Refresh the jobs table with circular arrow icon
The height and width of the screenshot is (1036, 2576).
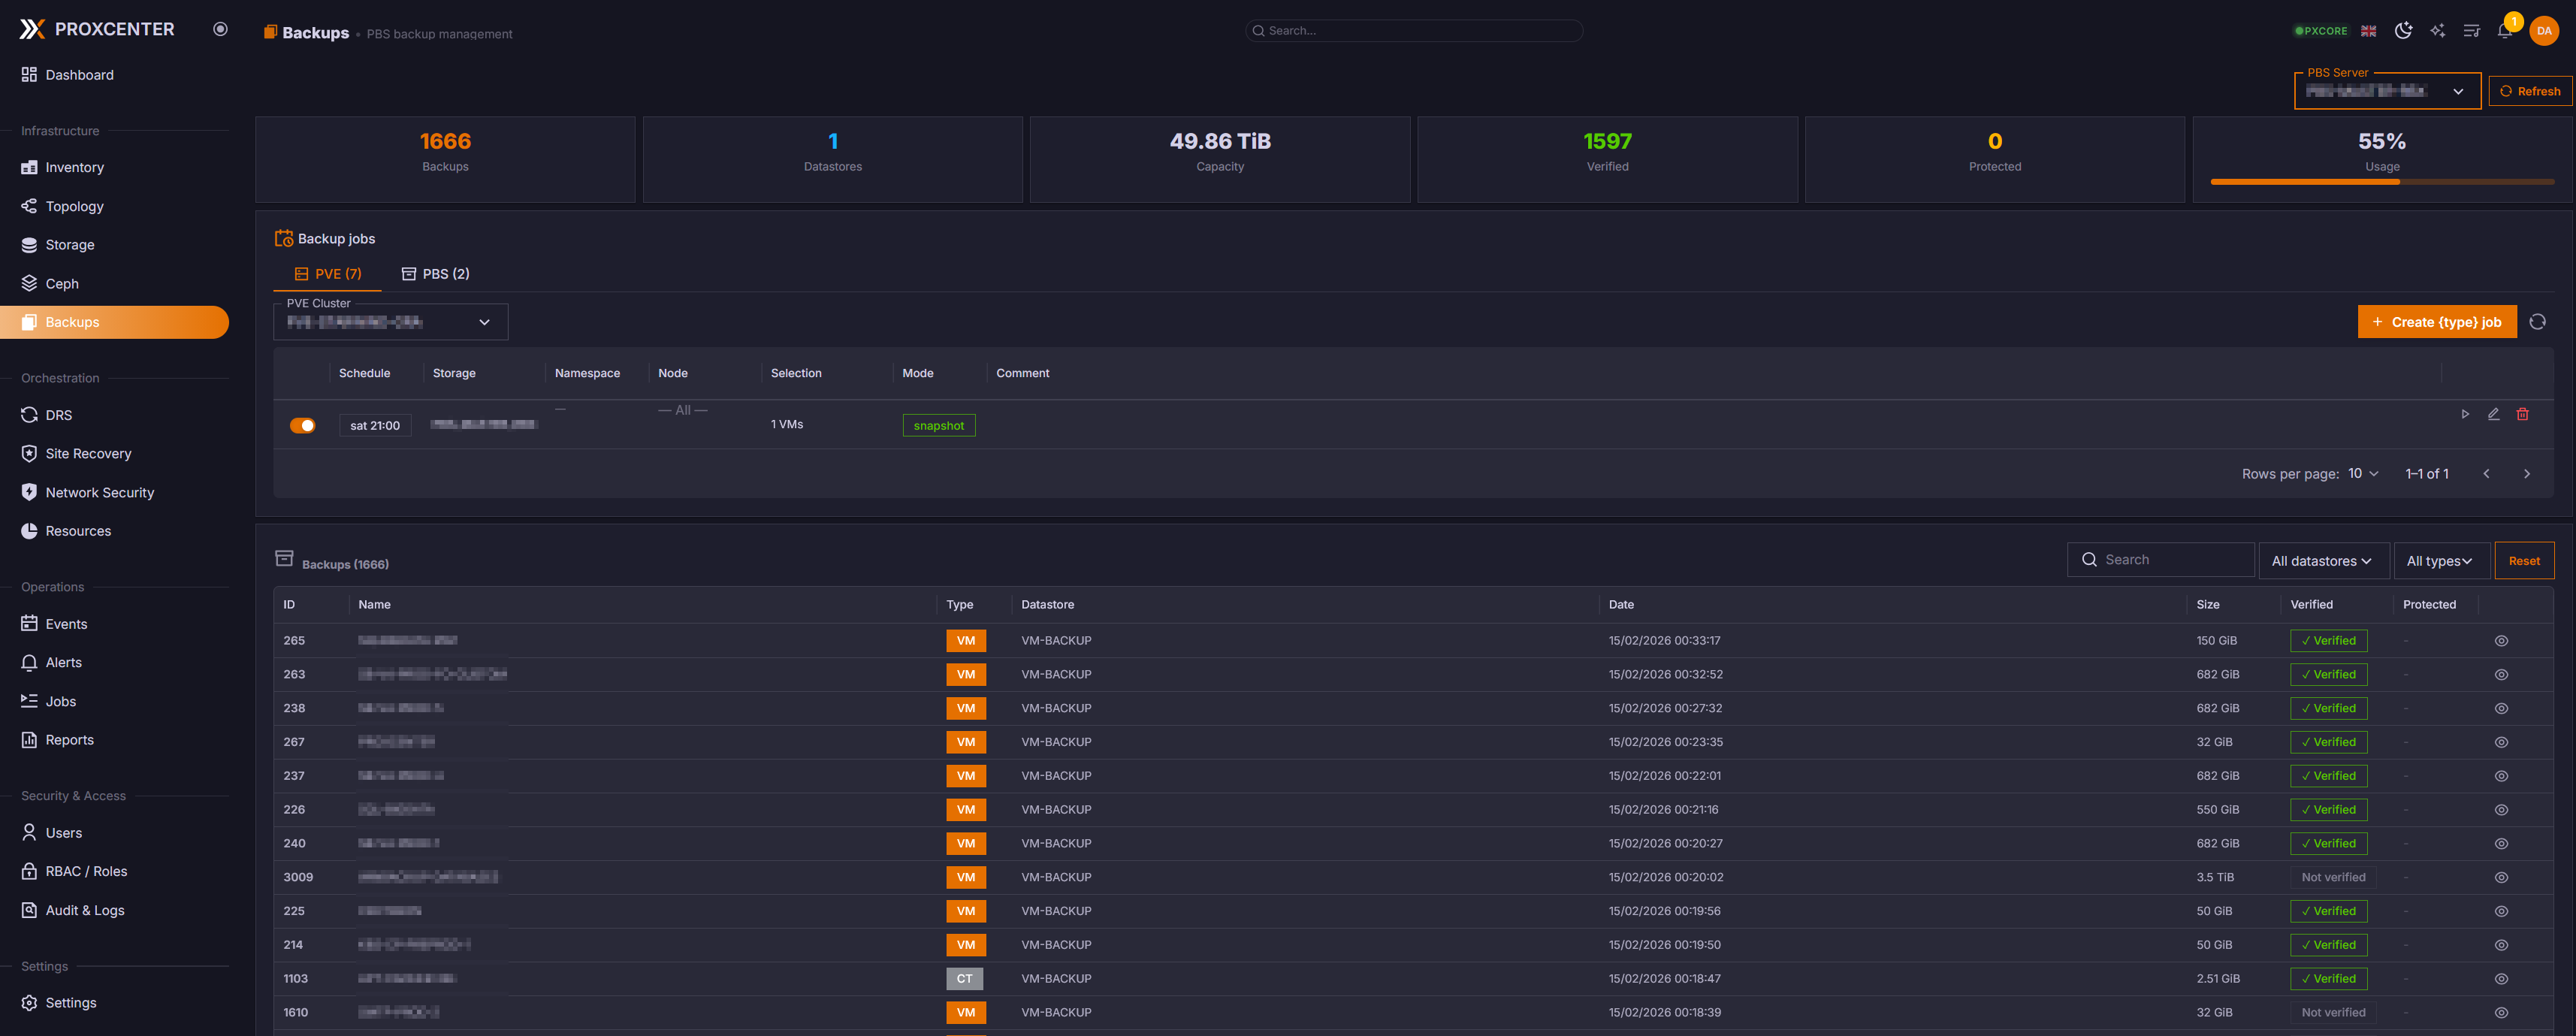pyautogui.click(x=2539, y=321)
